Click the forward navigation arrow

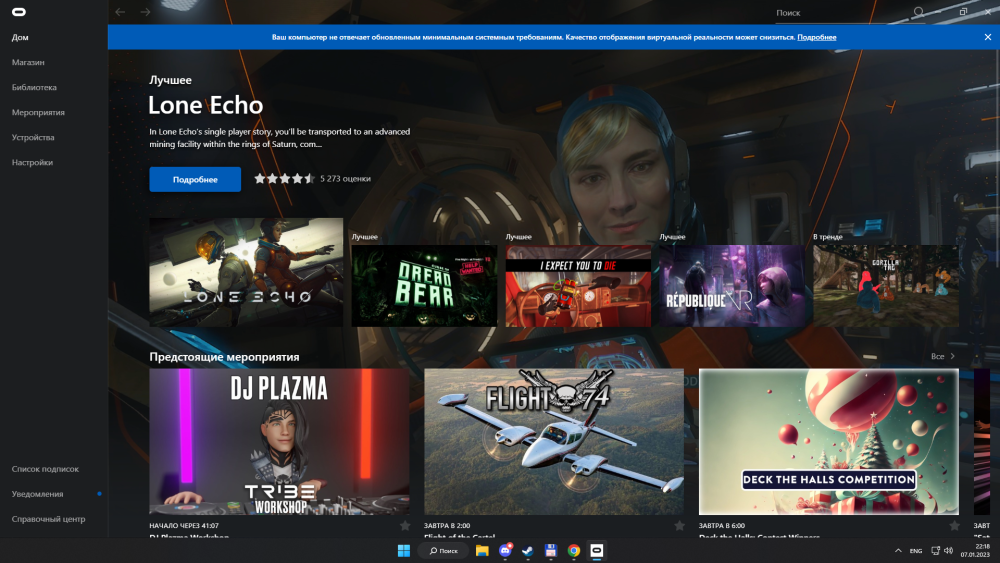[x=145, y=12]
